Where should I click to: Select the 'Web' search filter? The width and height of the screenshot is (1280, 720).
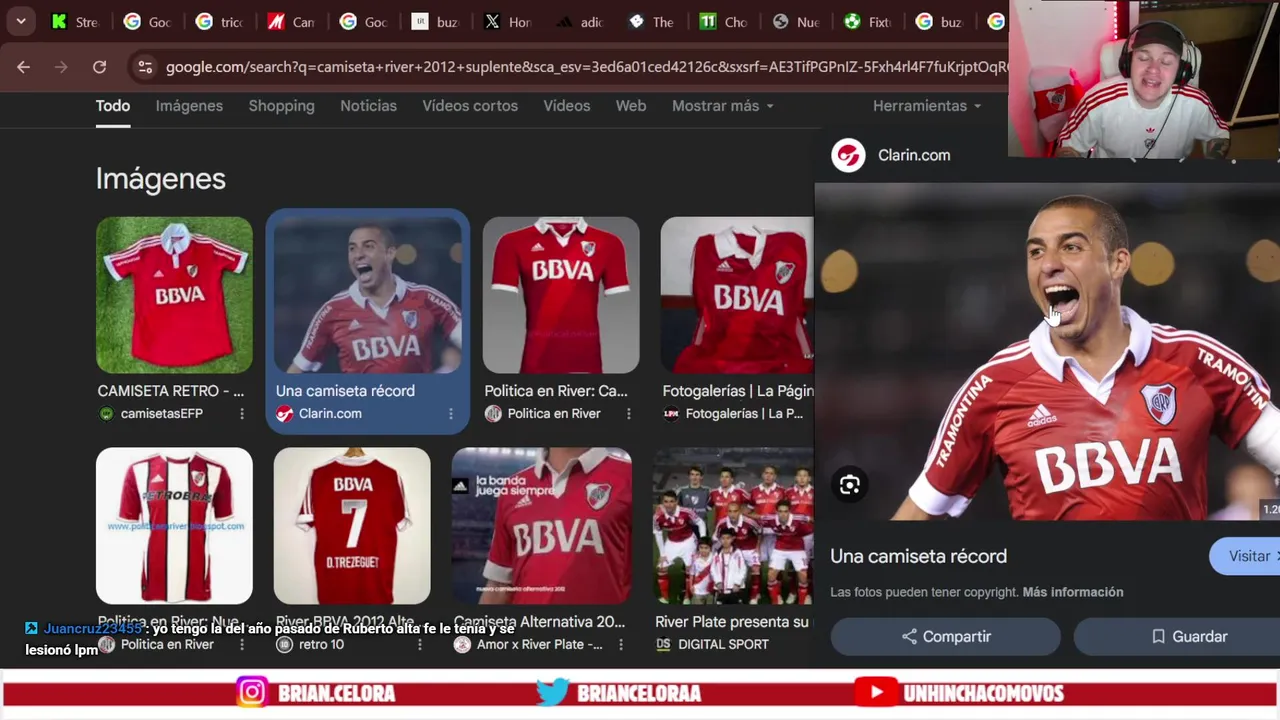pos(631,105)
